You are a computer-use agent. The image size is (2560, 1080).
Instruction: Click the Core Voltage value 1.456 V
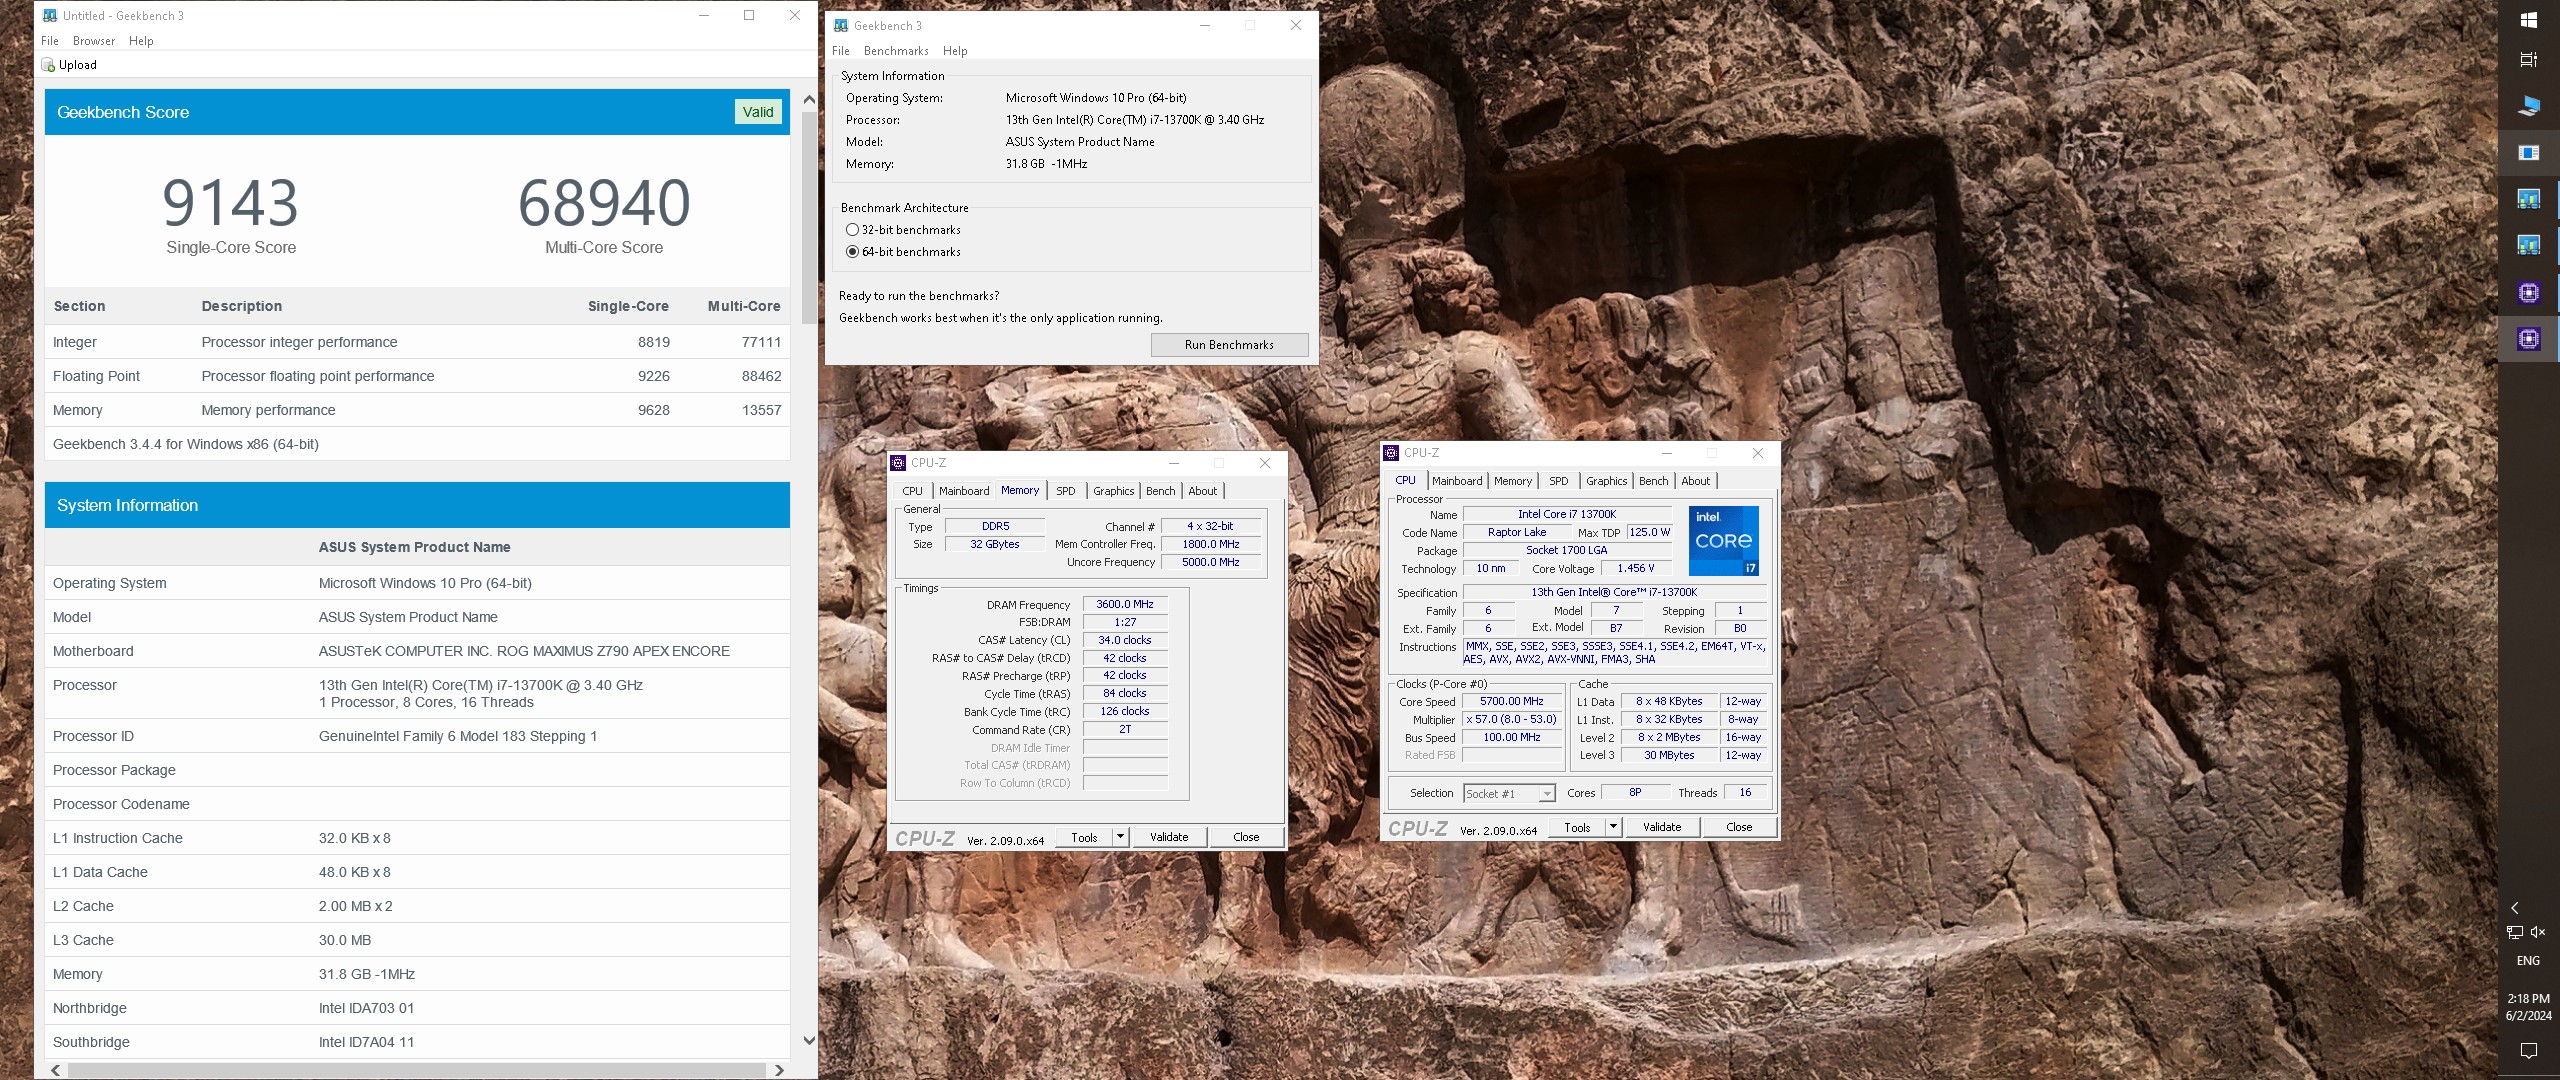click(x=1636, y=568)
